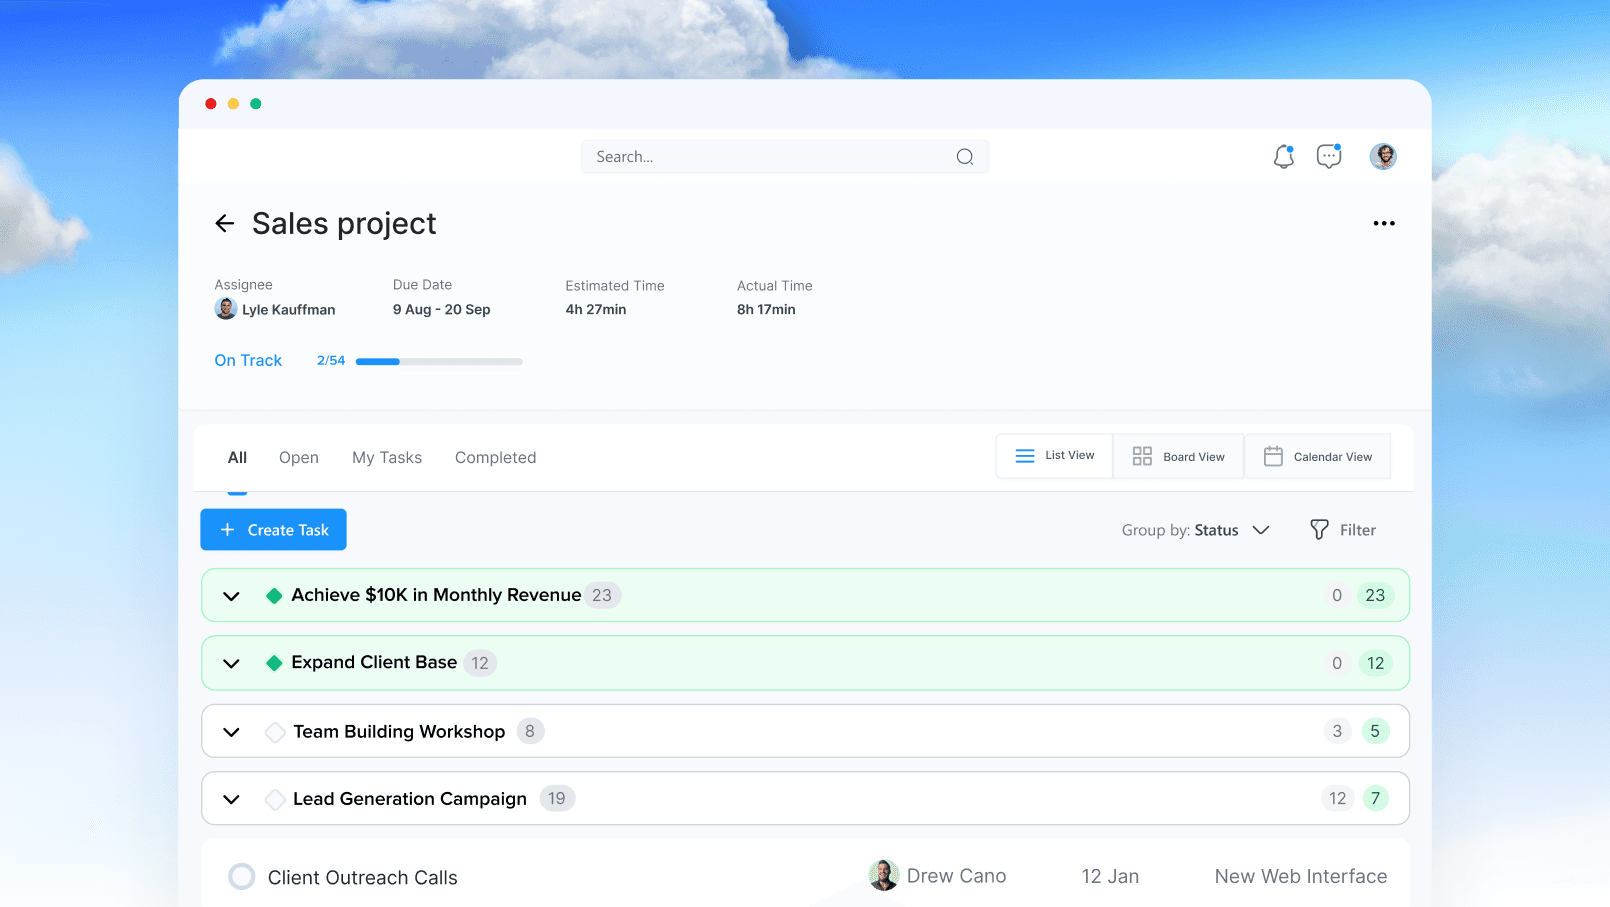This screenshot has width=1610, height=907.
Task: Click the 12 open count for Lead Generation Campaign
Action: (1338, 798)
